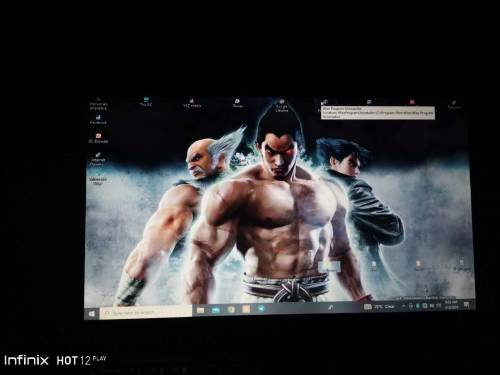Select the UC Browser desktop shortcut
The width and height of the screenshot is (500, 375).
(x=98, y=138)
